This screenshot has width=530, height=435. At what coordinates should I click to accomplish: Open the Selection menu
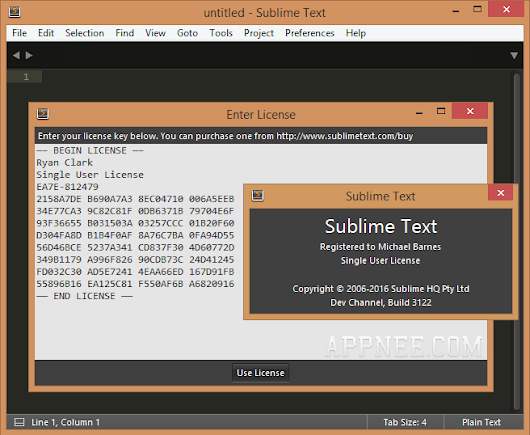click(x=85, y=33)
